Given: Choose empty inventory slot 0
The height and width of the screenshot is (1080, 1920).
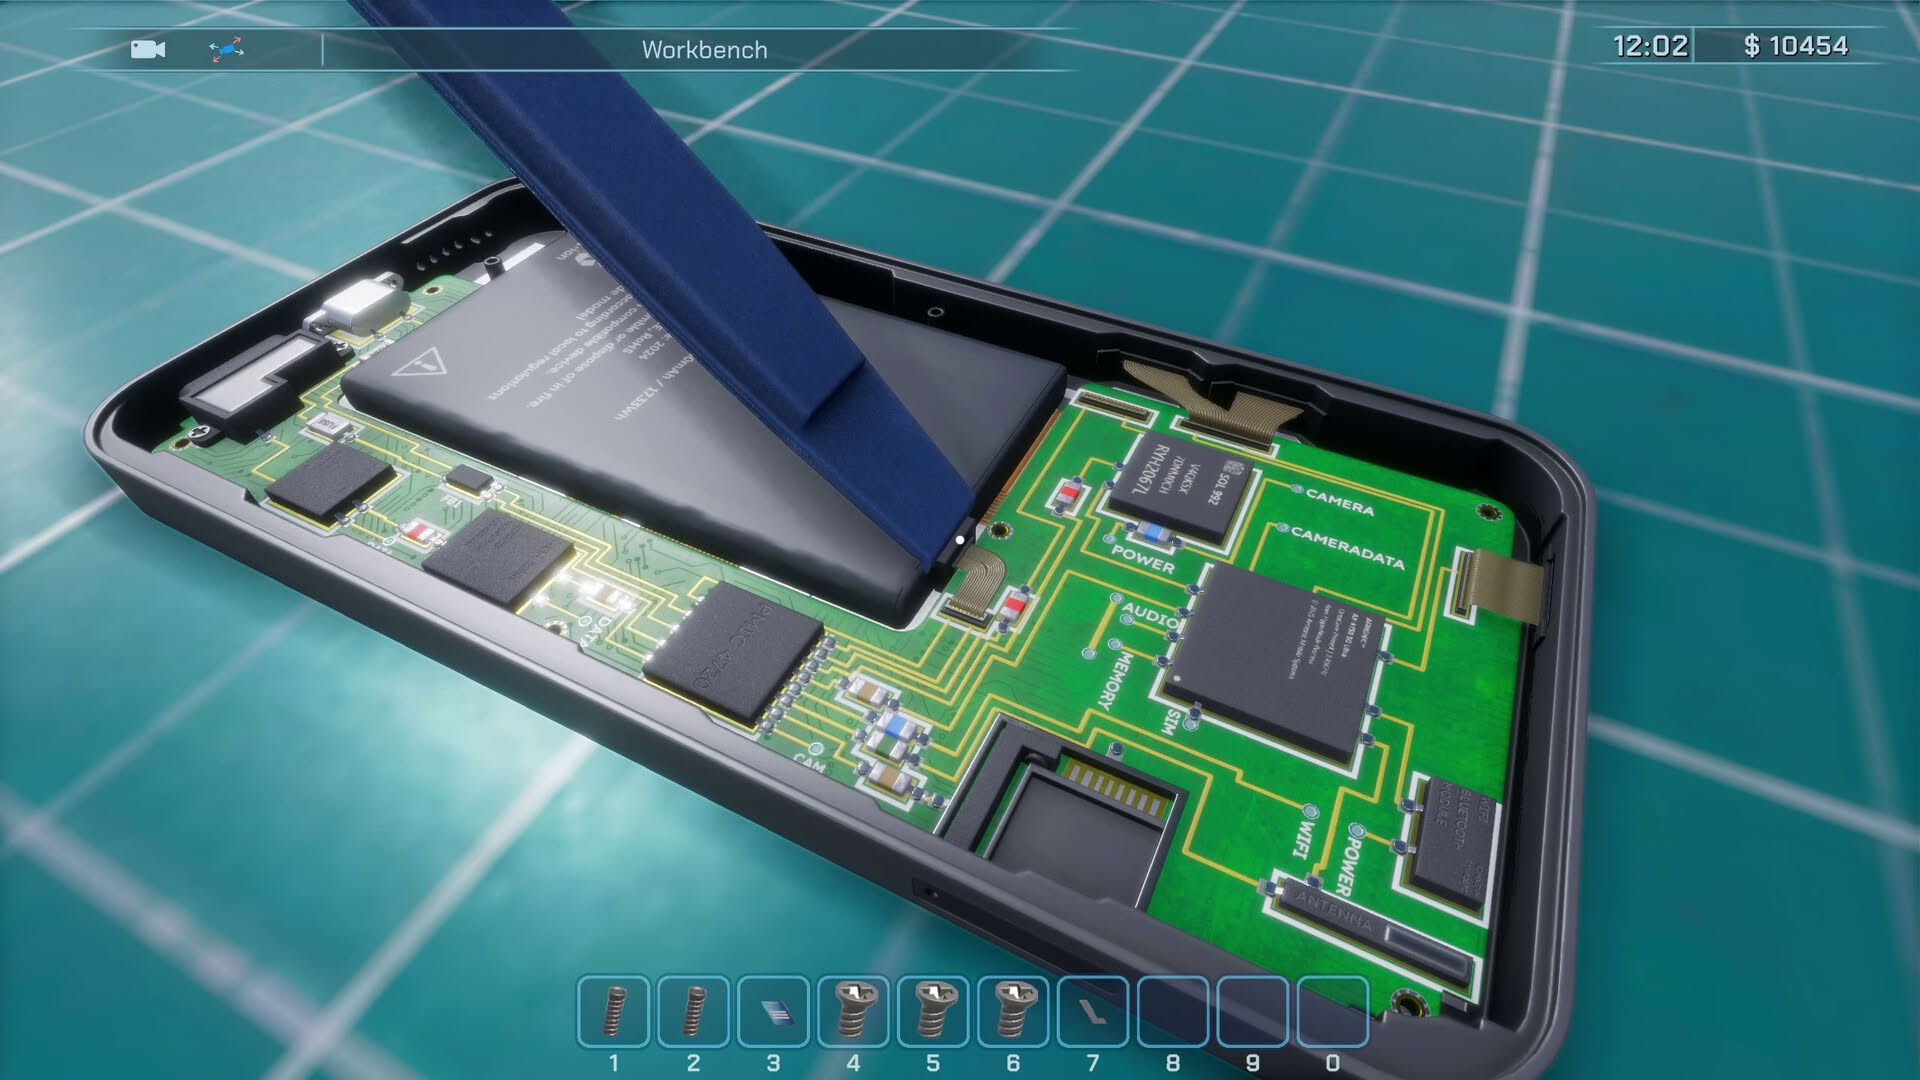Looking at the screenshot, I should click(1333, 1012).
